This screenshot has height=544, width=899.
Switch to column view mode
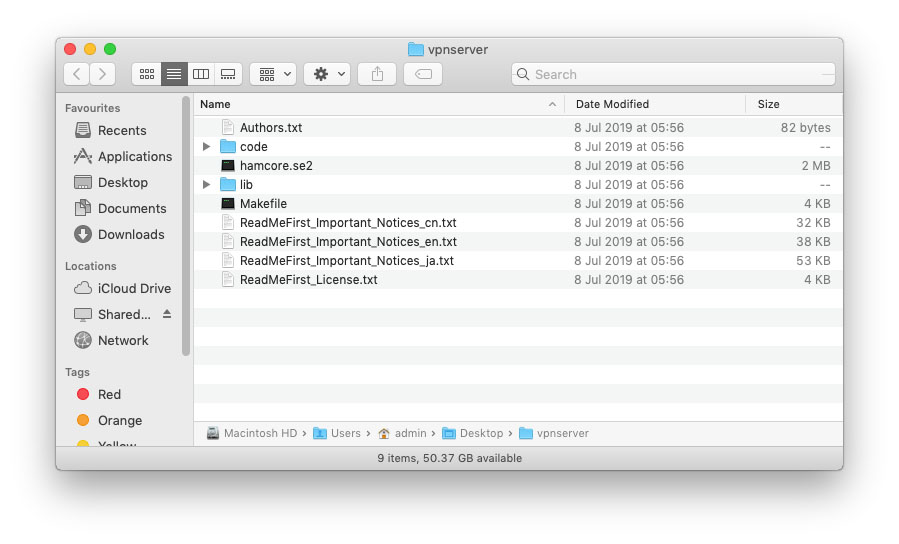201,74
